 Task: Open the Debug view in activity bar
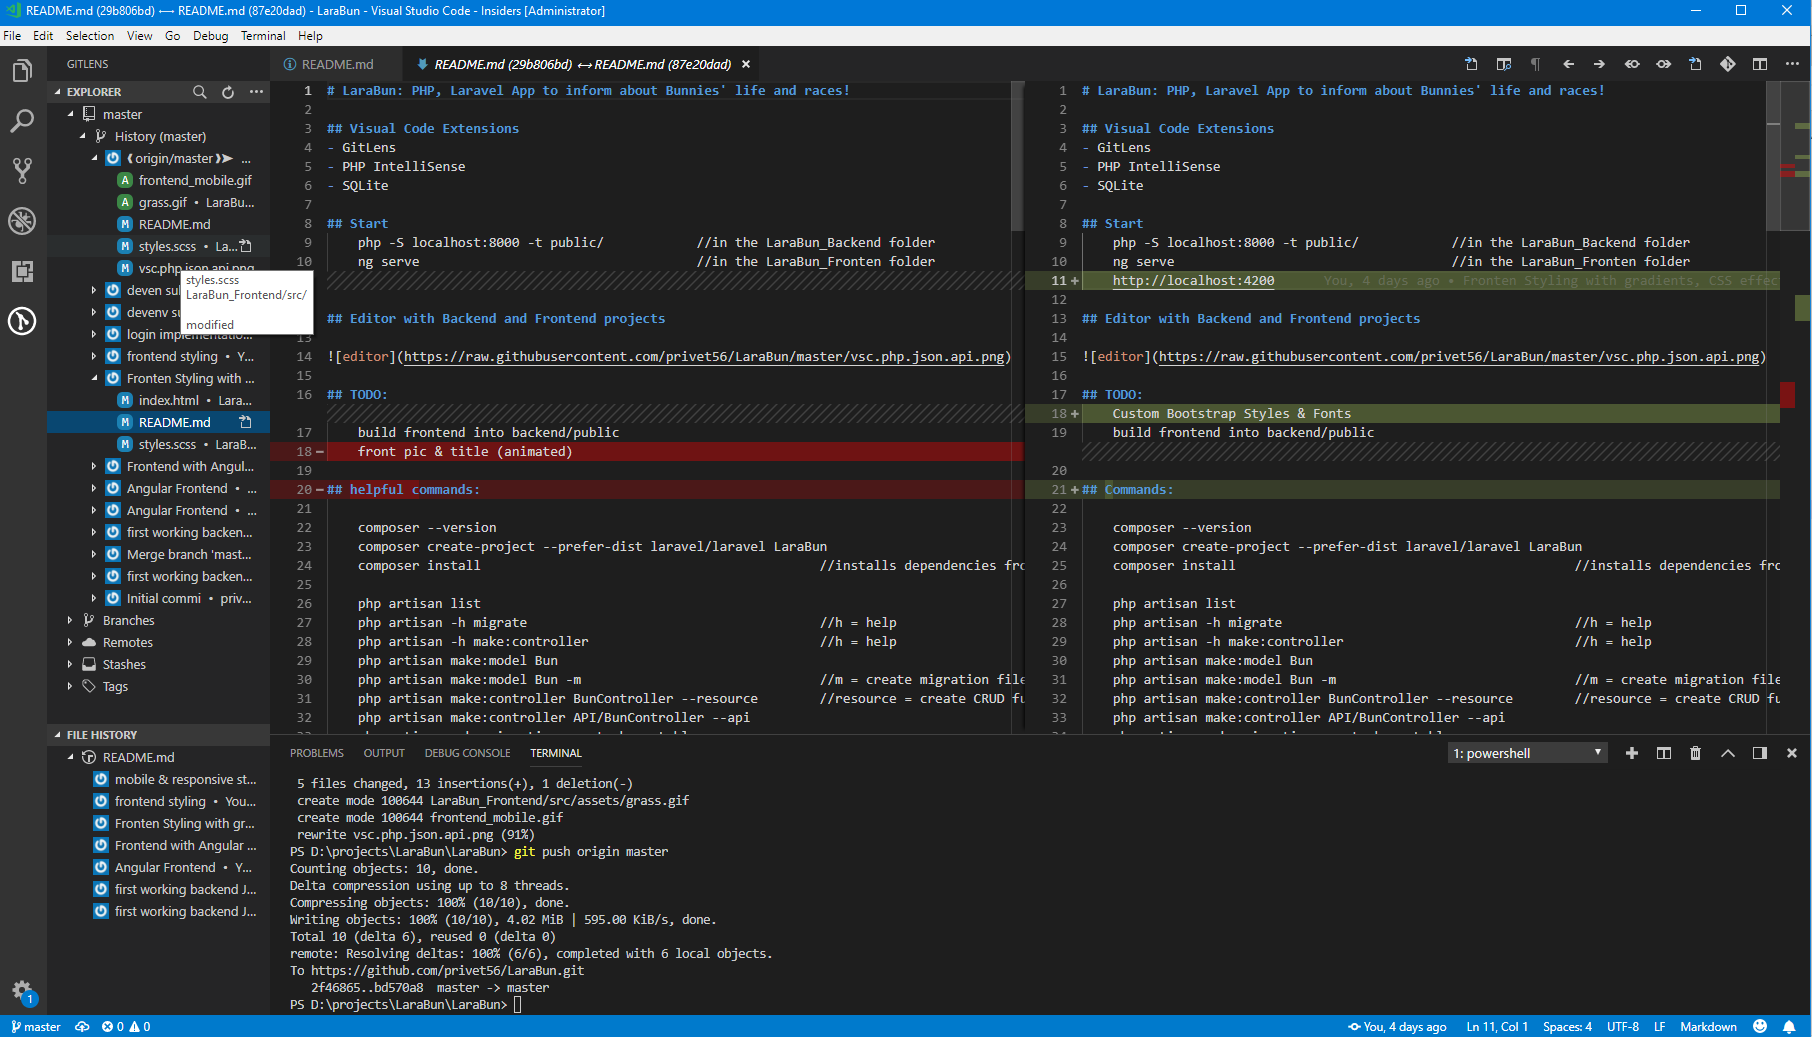point(22,221)
